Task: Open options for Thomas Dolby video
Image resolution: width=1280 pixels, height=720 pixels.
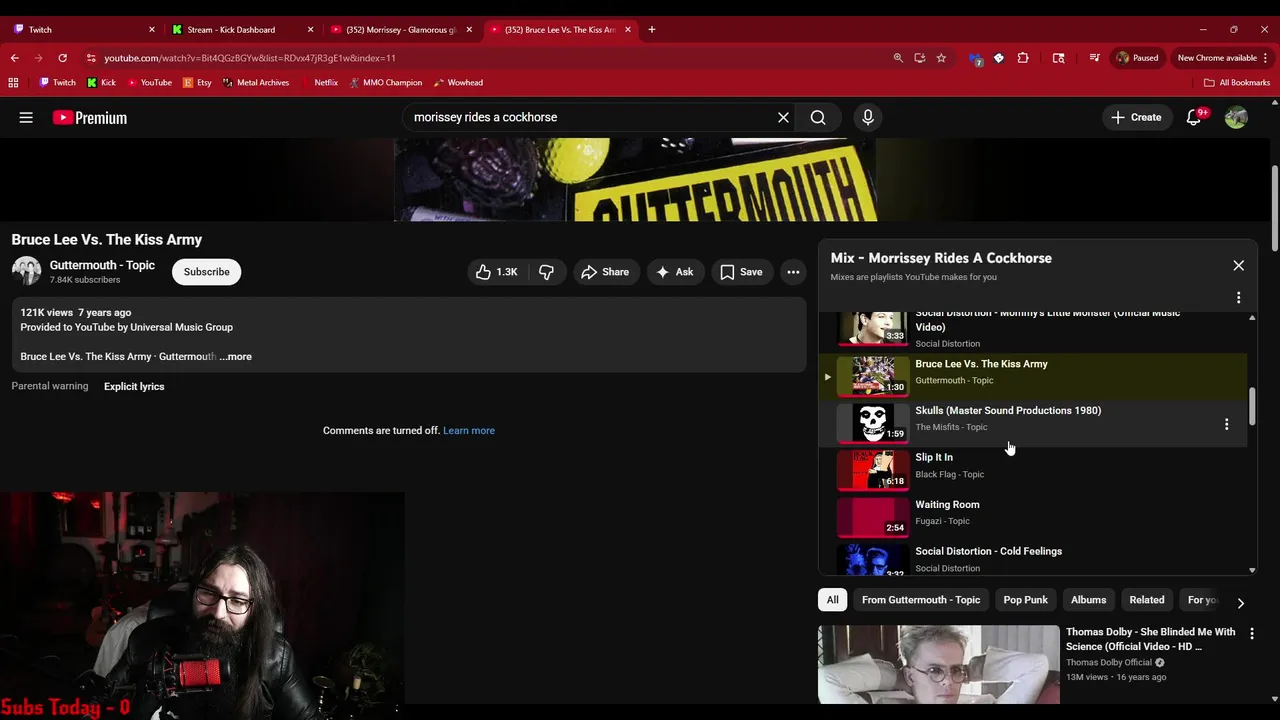Action: [1251, 633]
